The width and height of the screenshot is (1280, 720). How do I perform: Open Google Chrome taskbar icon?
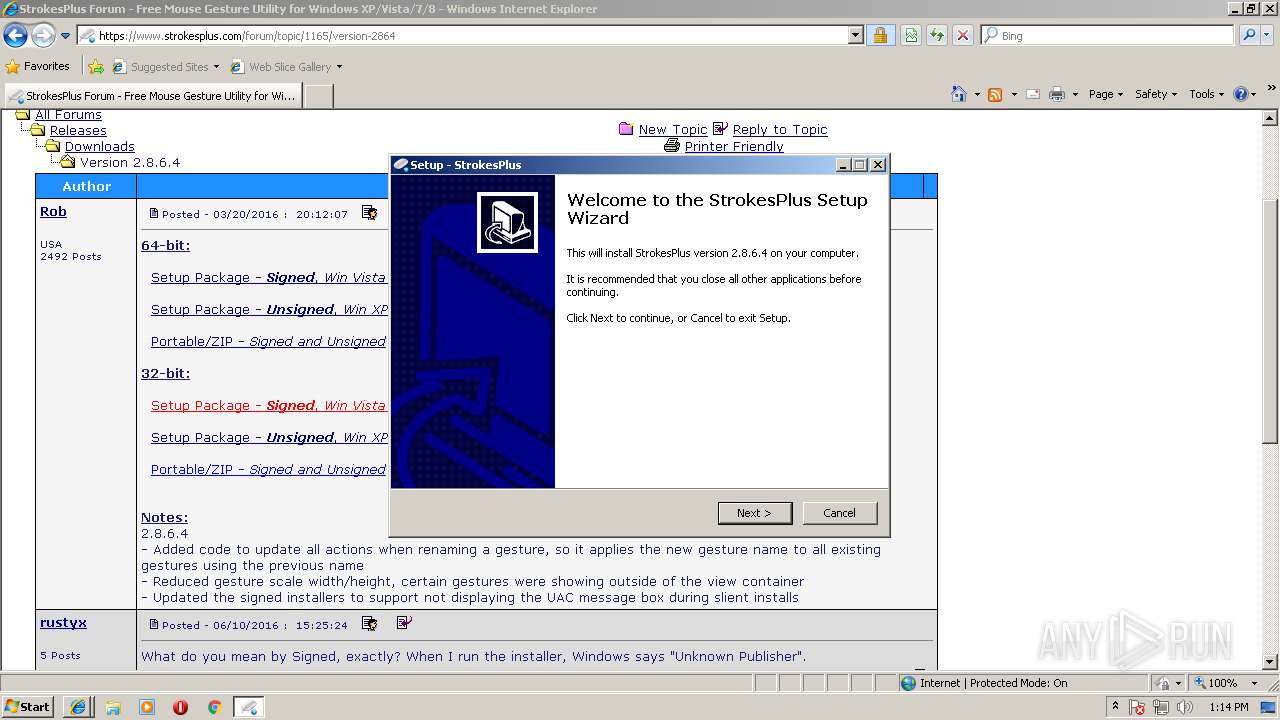214,707
